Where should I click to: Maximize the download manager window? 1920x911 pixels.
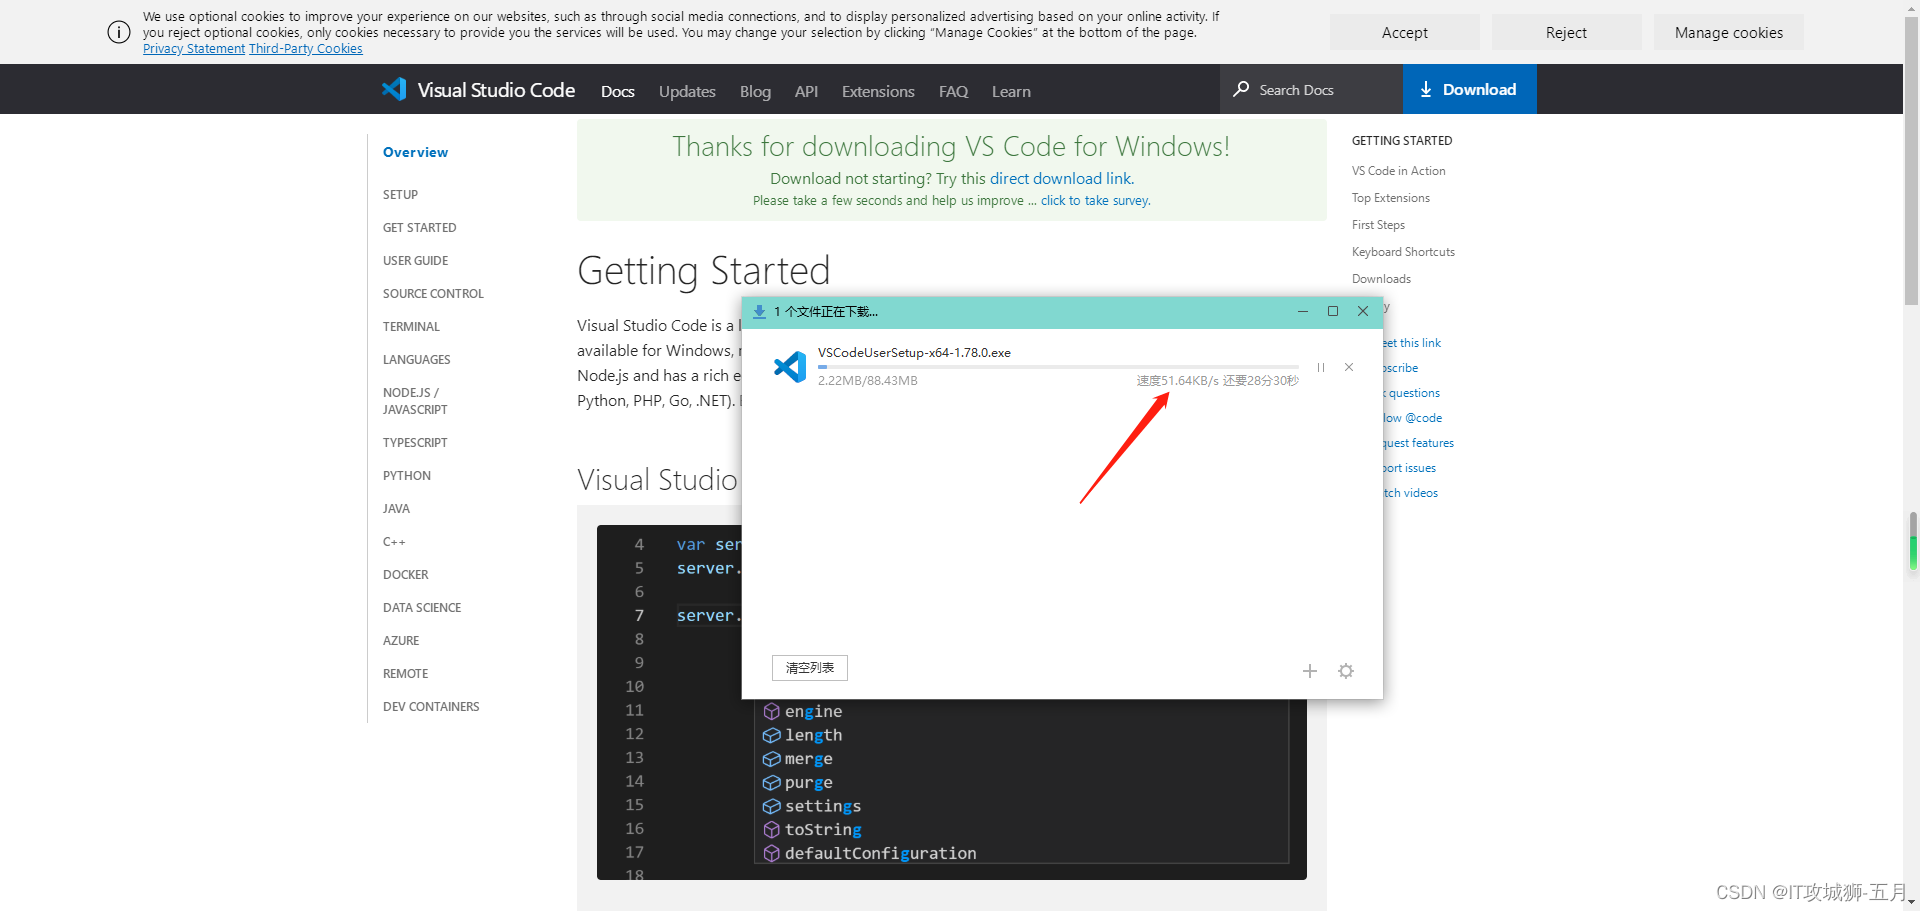pos(1333,311)
